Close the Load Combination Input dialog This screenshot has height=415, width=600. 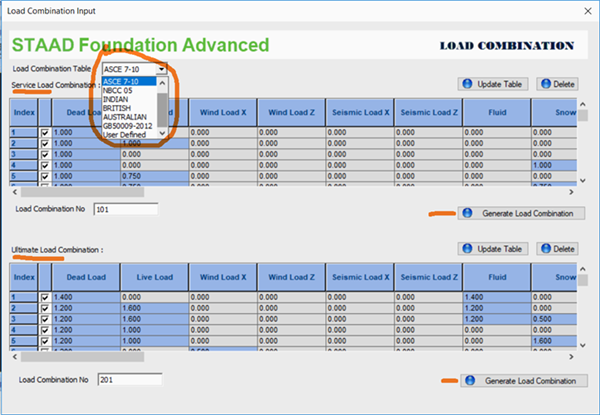[x=588, y=11]
